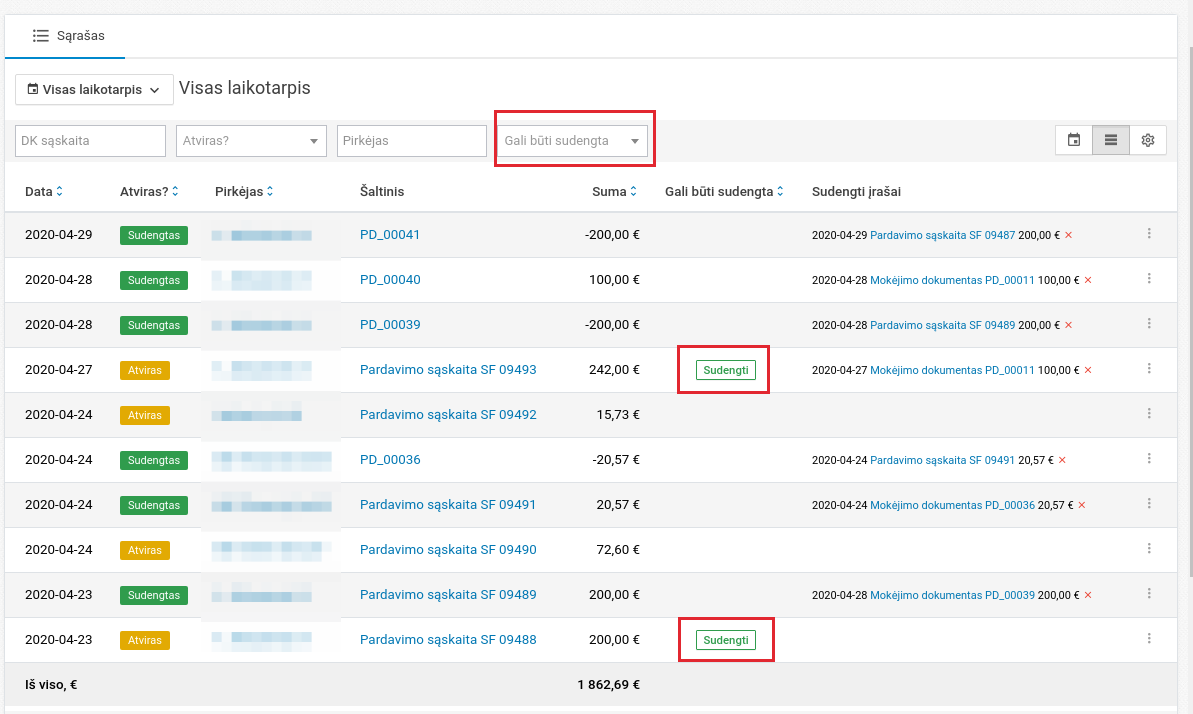Viewport: 1193px width, 714px height.
Task: Open row menu for PD_00041
Action: 1149,234
